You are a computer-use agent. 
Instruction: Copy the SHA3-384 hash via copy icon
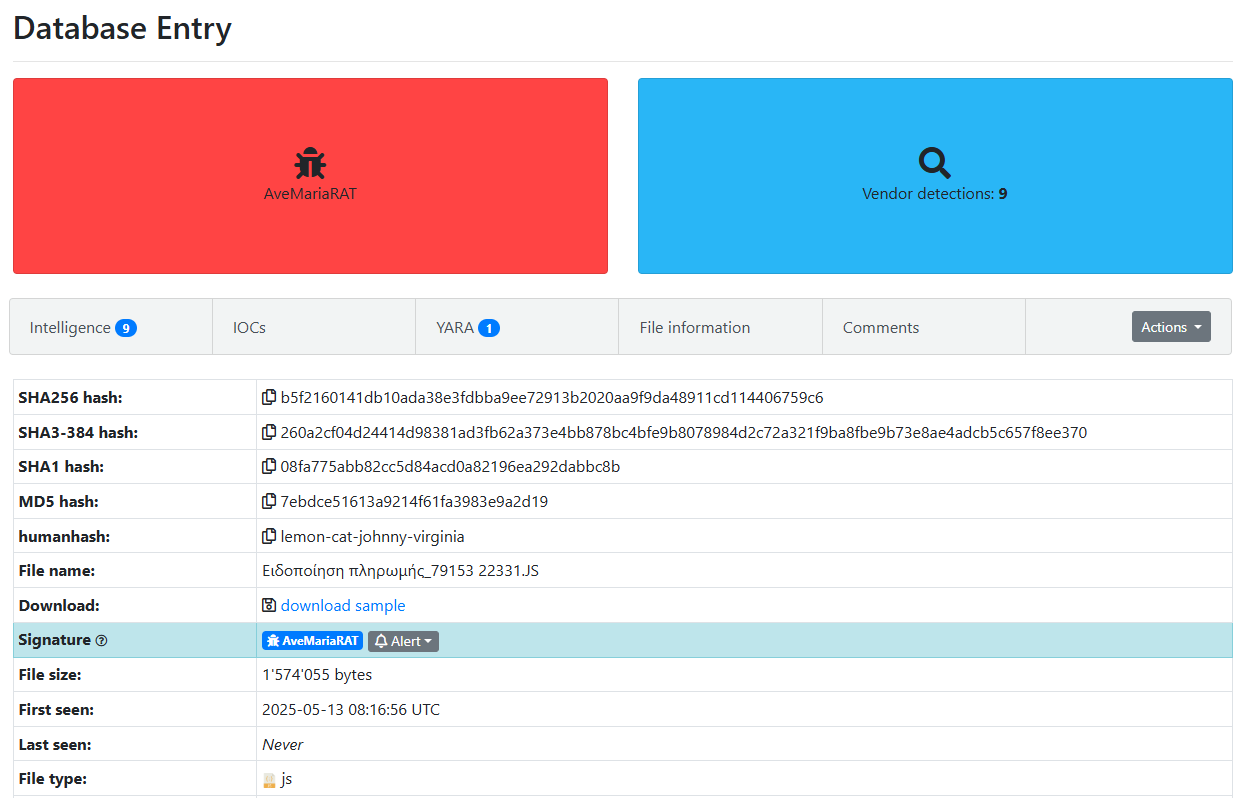tap(269, 433)
